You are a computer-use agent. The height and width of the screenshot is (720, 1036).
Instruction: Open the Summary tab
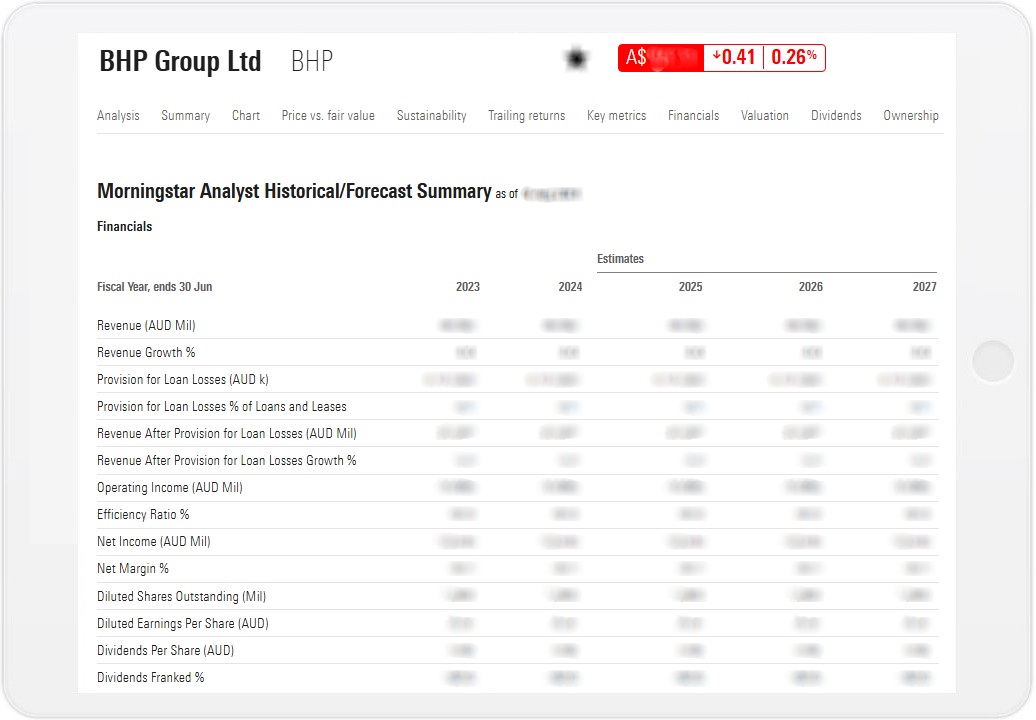coord(185,115)
